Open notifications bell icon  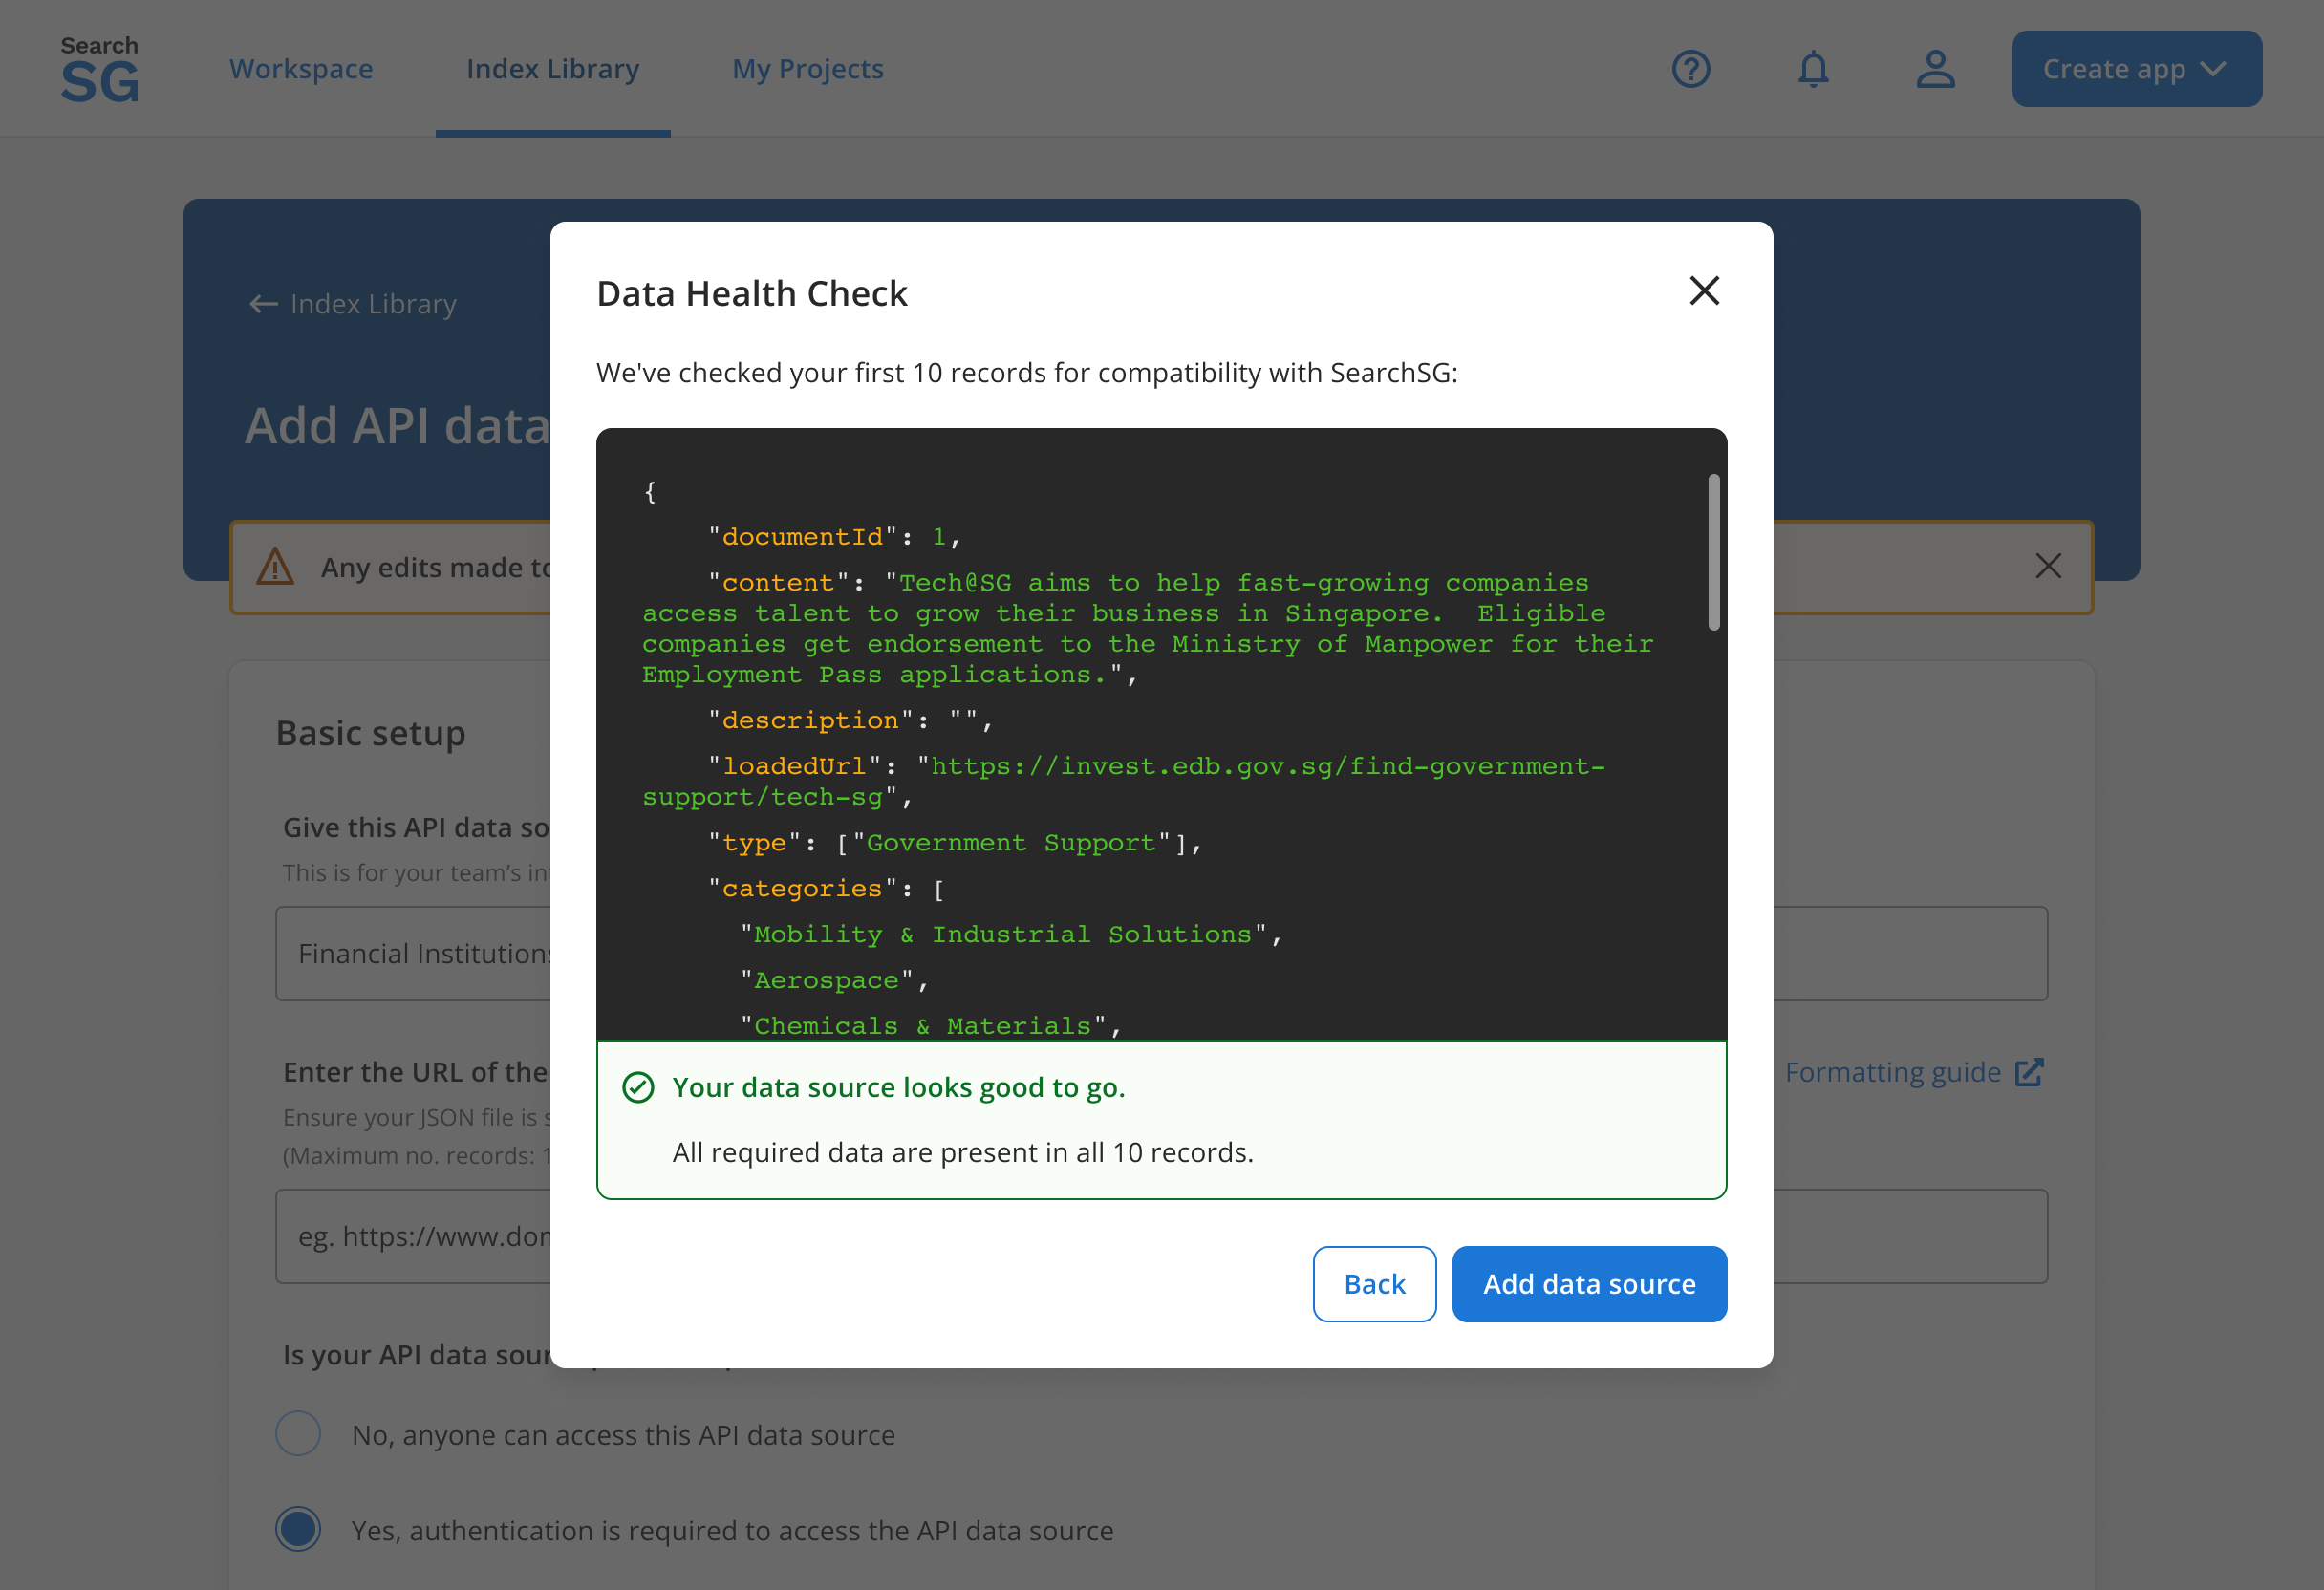click(x=1813, y=69)
